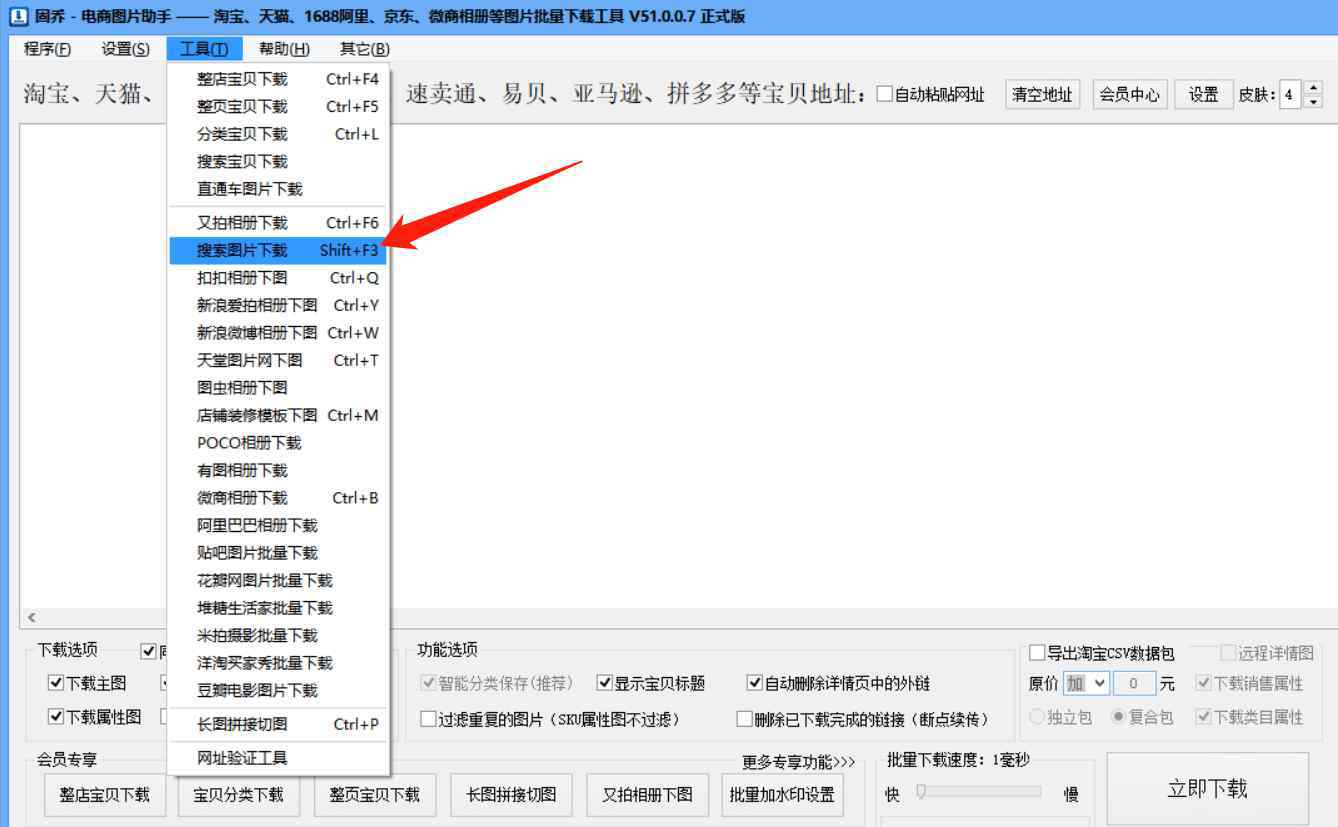The width and height of the screenshot is (1338, 827).
Task: Select 米拍摄影批量下载 entry
Action: click(278, 635)
